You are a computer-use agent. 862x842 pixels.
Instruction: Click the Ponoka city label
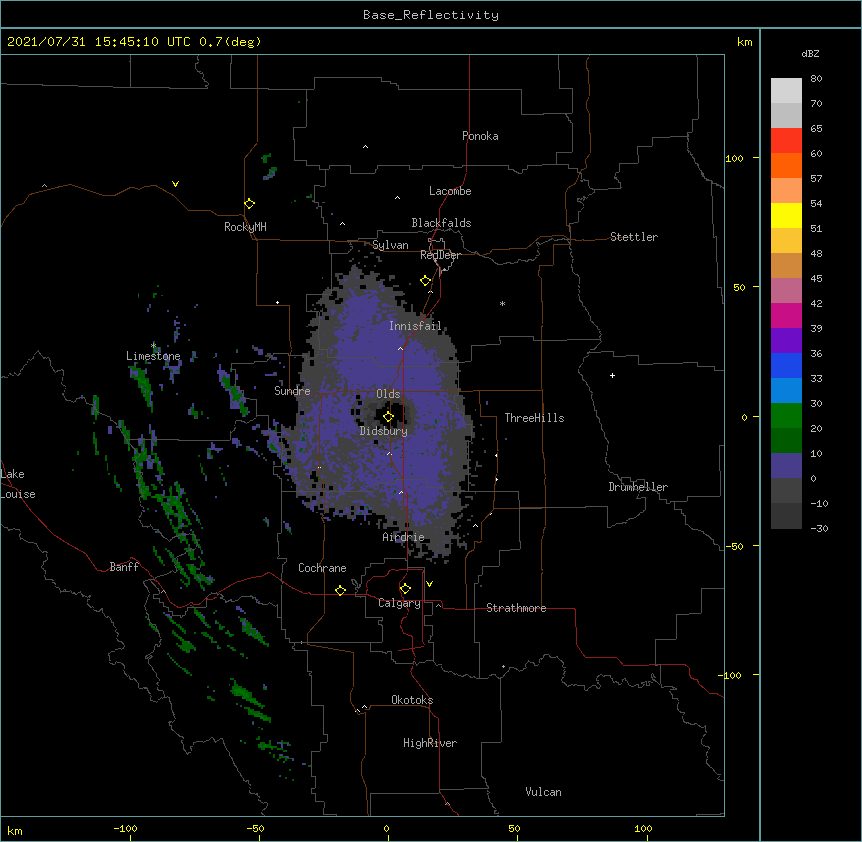[x=480, y=136]
